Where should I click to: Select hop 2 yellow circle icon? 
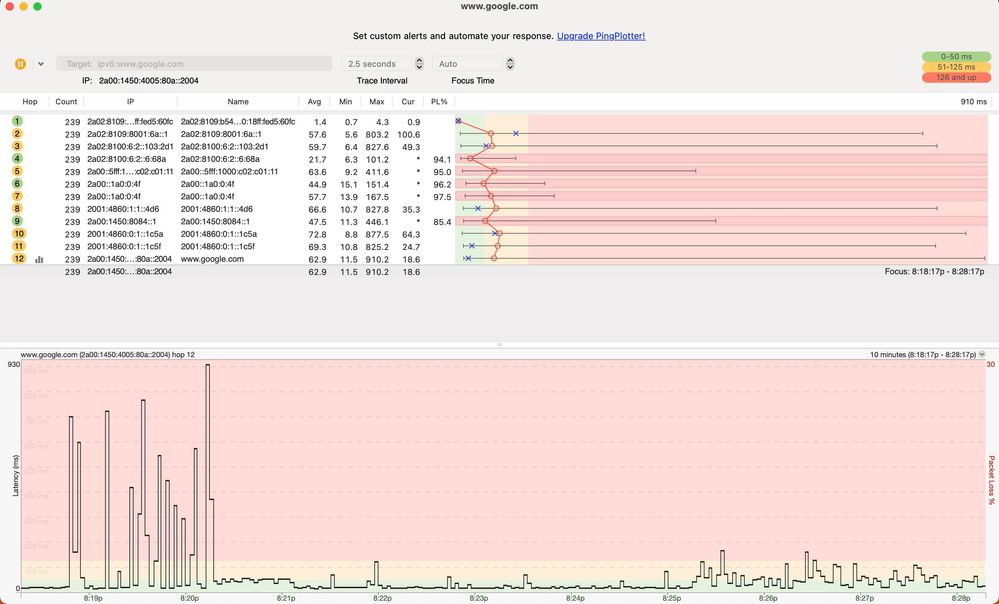tap(17, 134)
